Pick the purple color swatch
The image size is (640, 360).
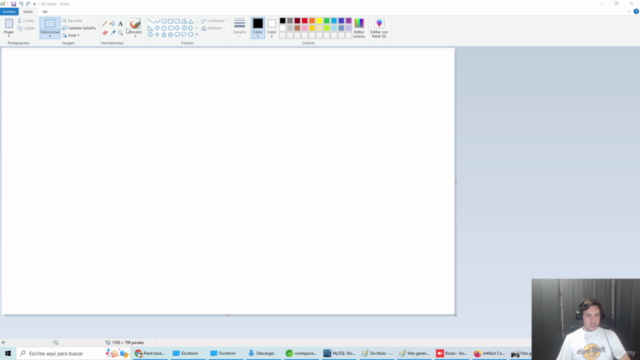(x=349, y=21)
